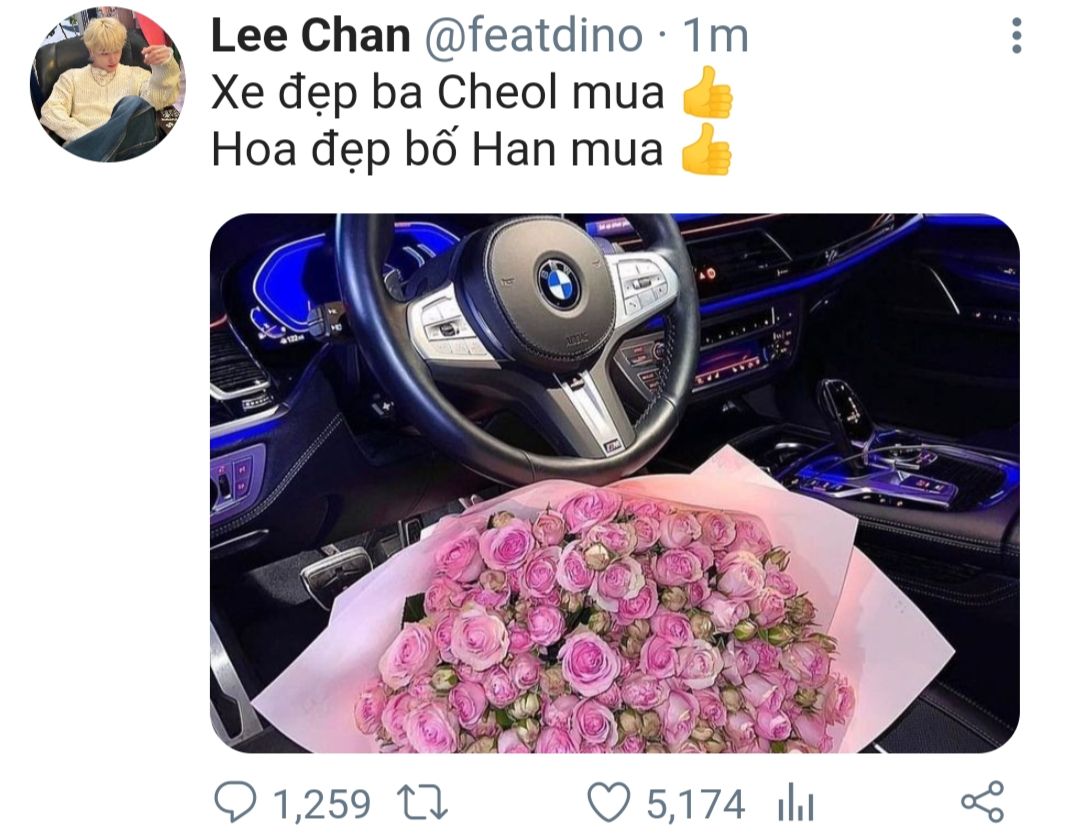Tap the retweet arrows icon

423,803
